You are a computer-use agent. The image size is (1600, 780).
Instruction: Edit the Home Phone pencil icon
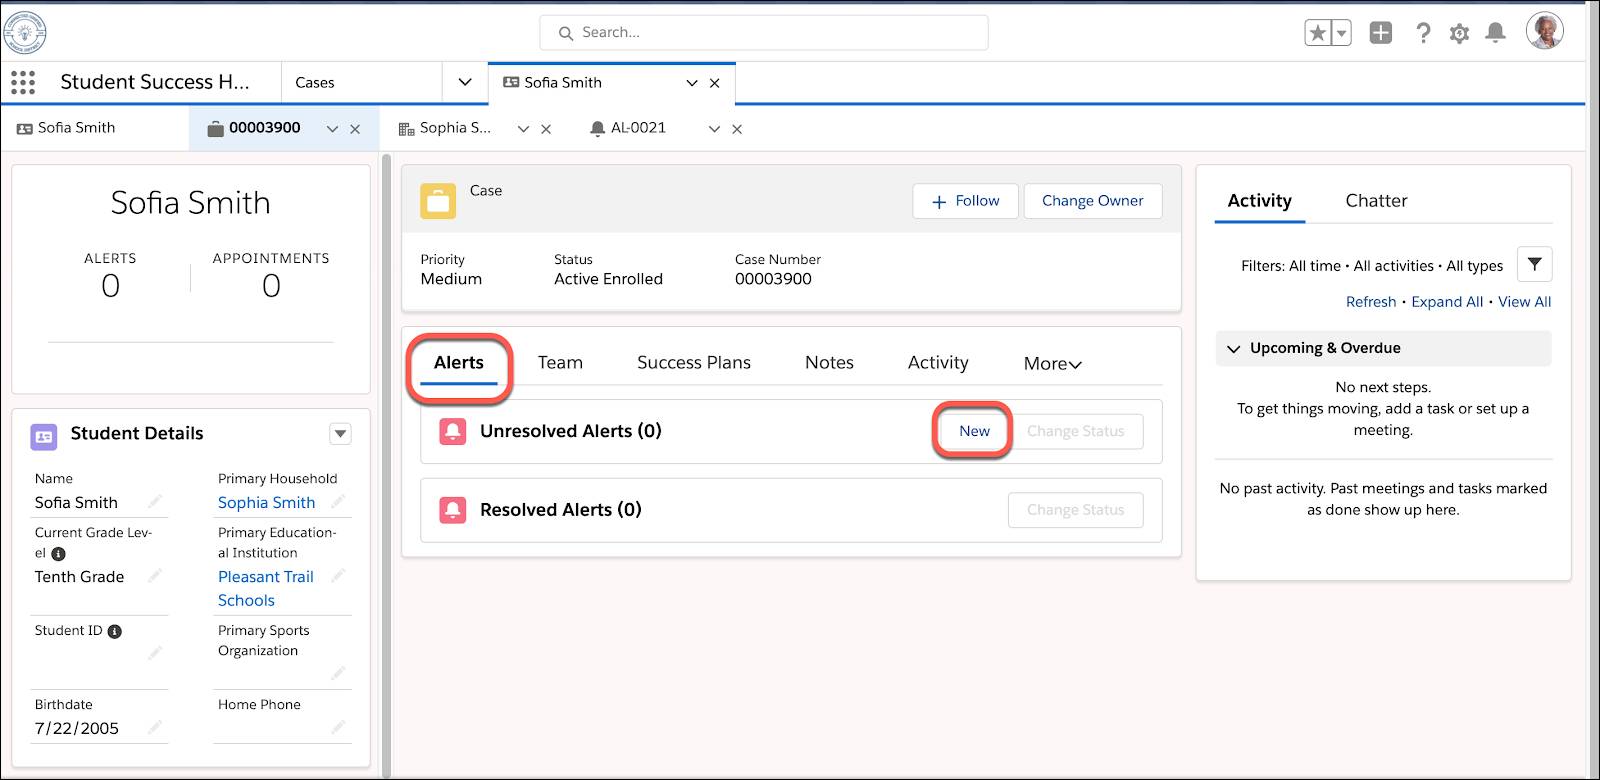[x=338, y=728]
